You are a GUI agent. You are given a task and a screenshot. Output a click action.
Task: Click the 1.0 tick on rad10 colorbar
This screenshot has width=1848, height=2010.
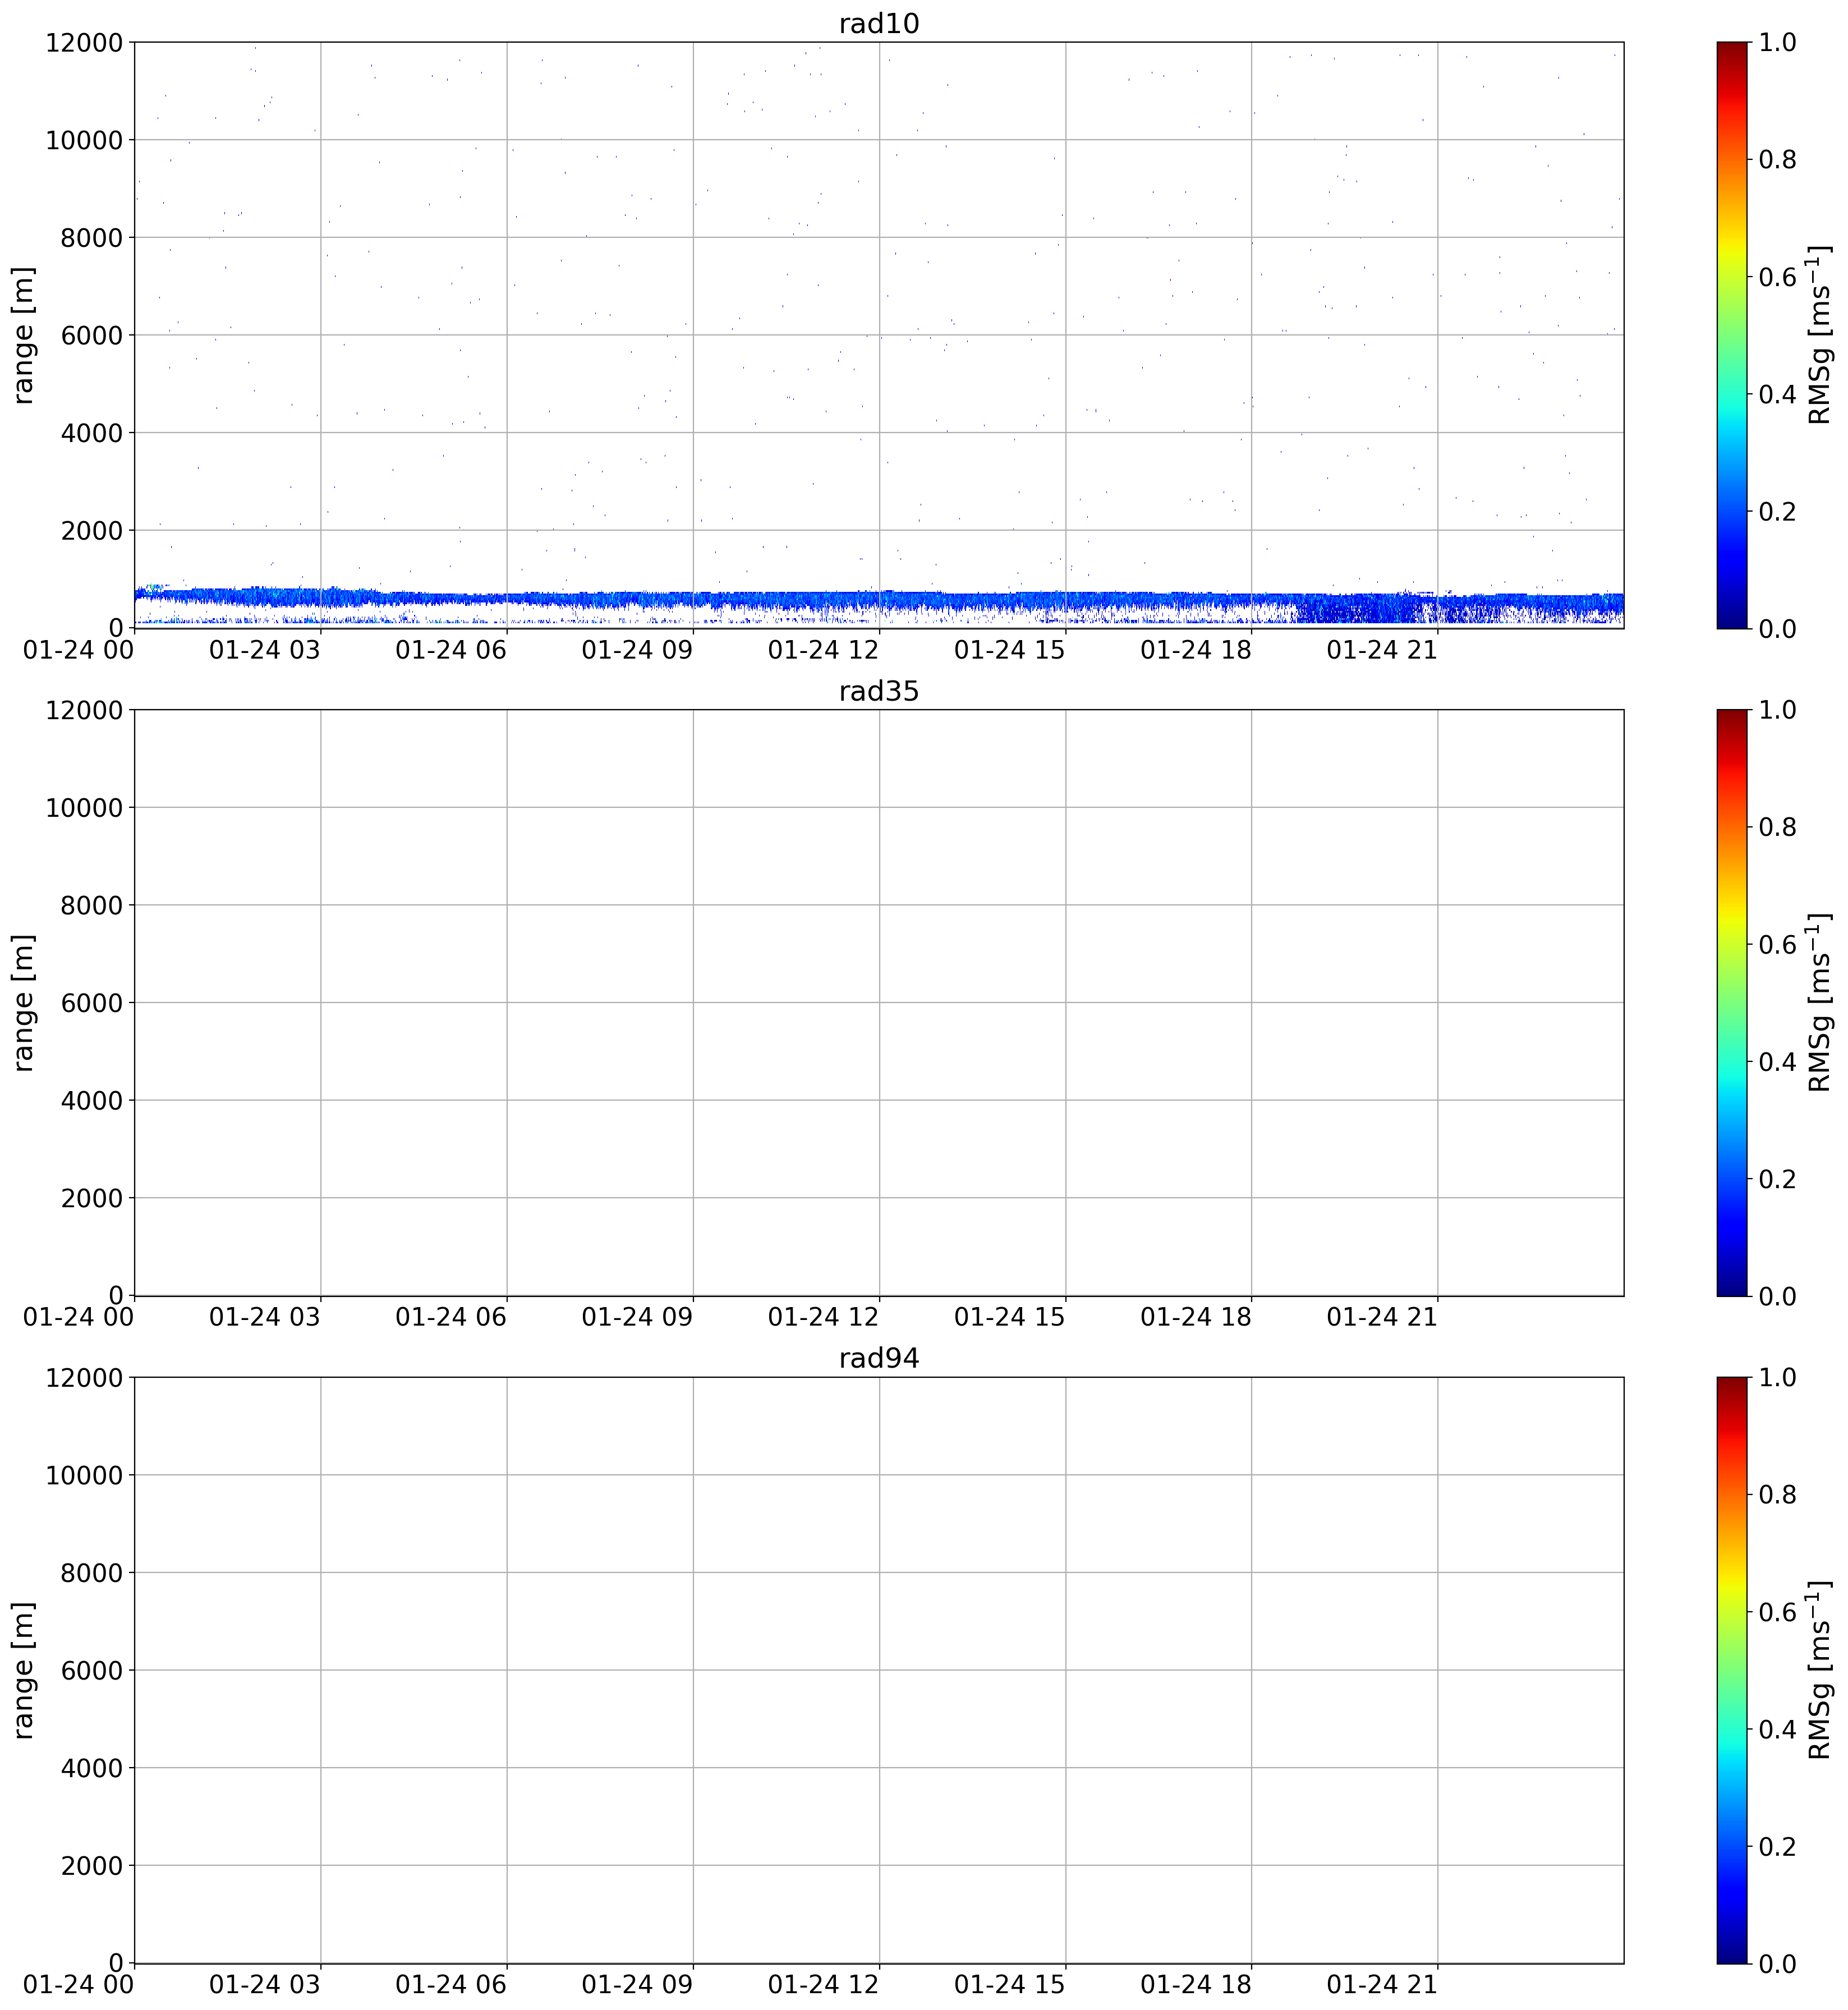(1778, 42)
